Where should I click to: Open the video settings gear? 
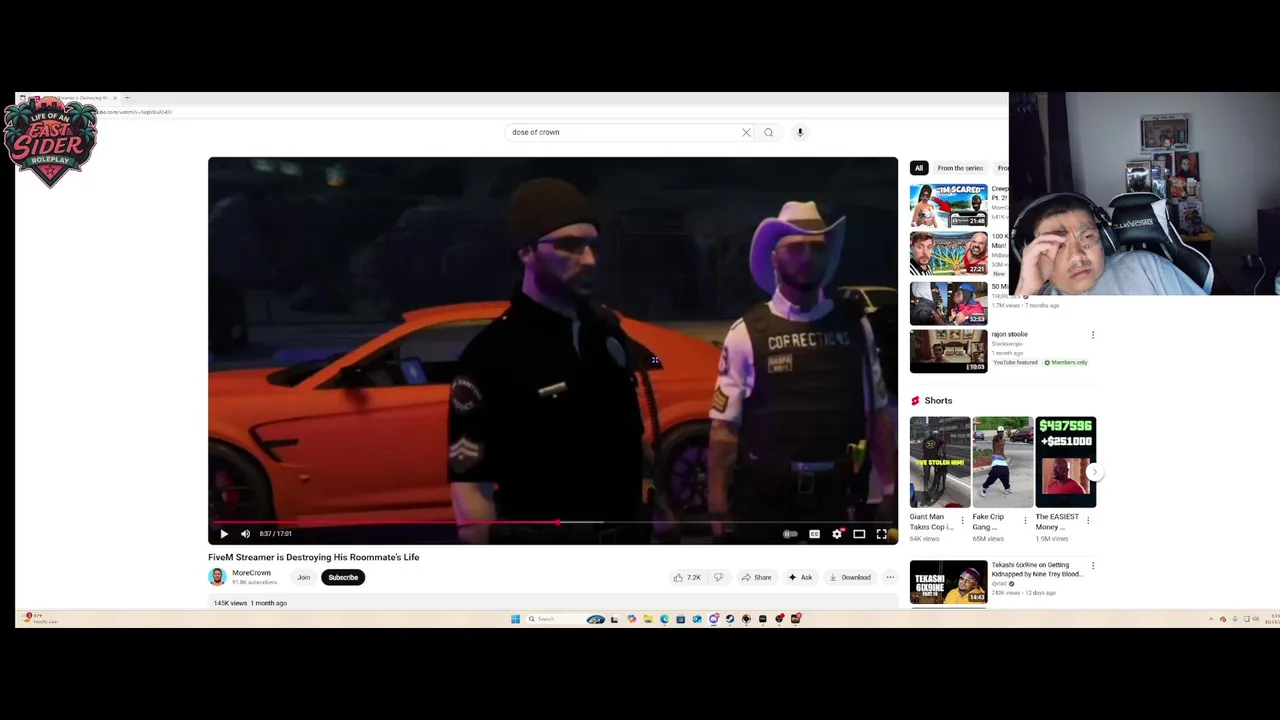point(837,534)
